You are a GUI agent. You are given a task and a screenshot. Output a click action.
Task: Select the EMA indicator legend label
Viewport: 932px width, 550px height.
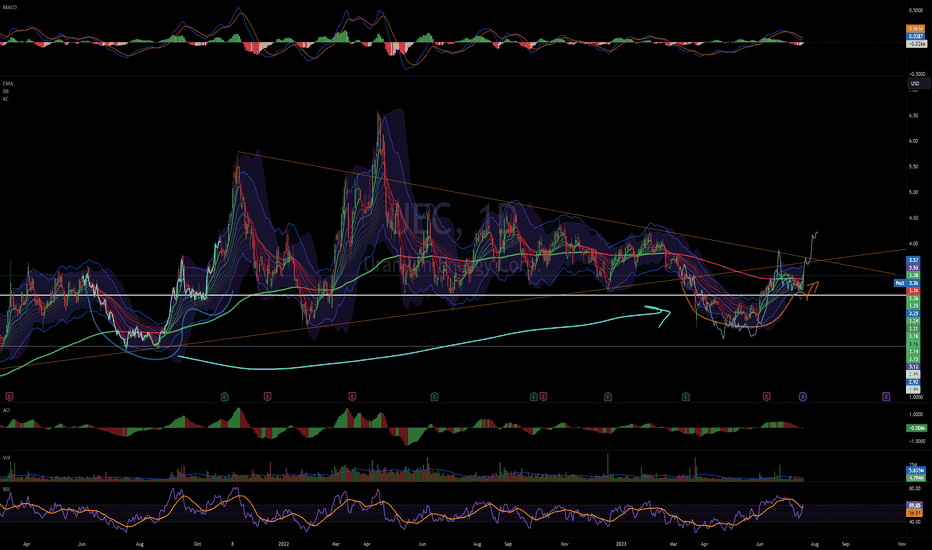pos(7,84)
